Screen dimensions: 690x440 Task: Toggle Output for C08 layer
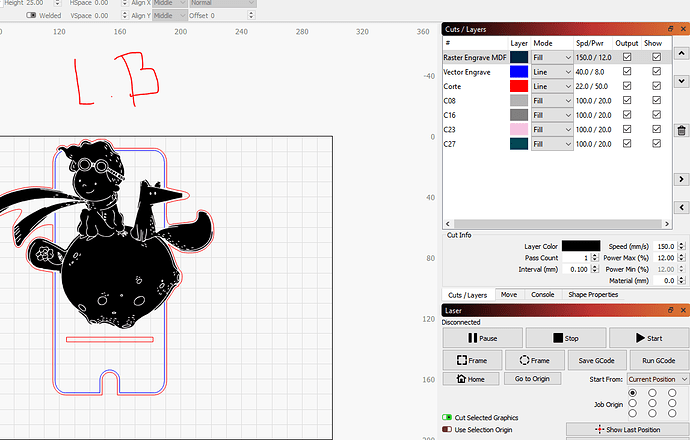[627, 100]
